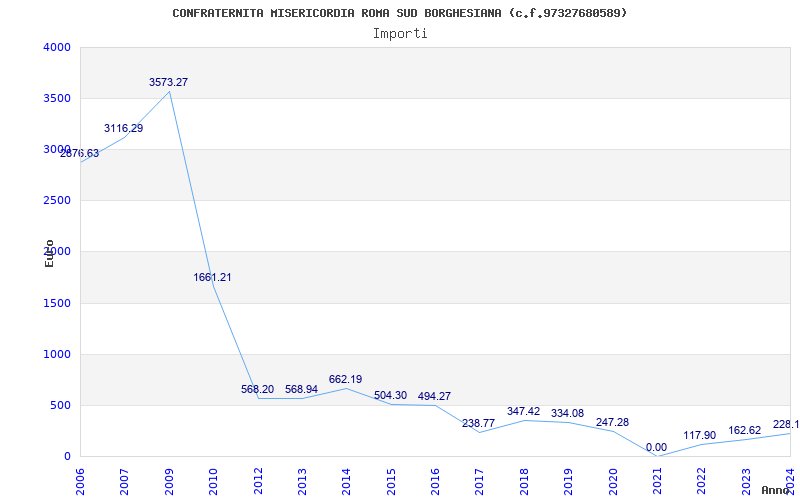
Task: Click the 0 y-axis tick label
Action: (x=67, y=457)
